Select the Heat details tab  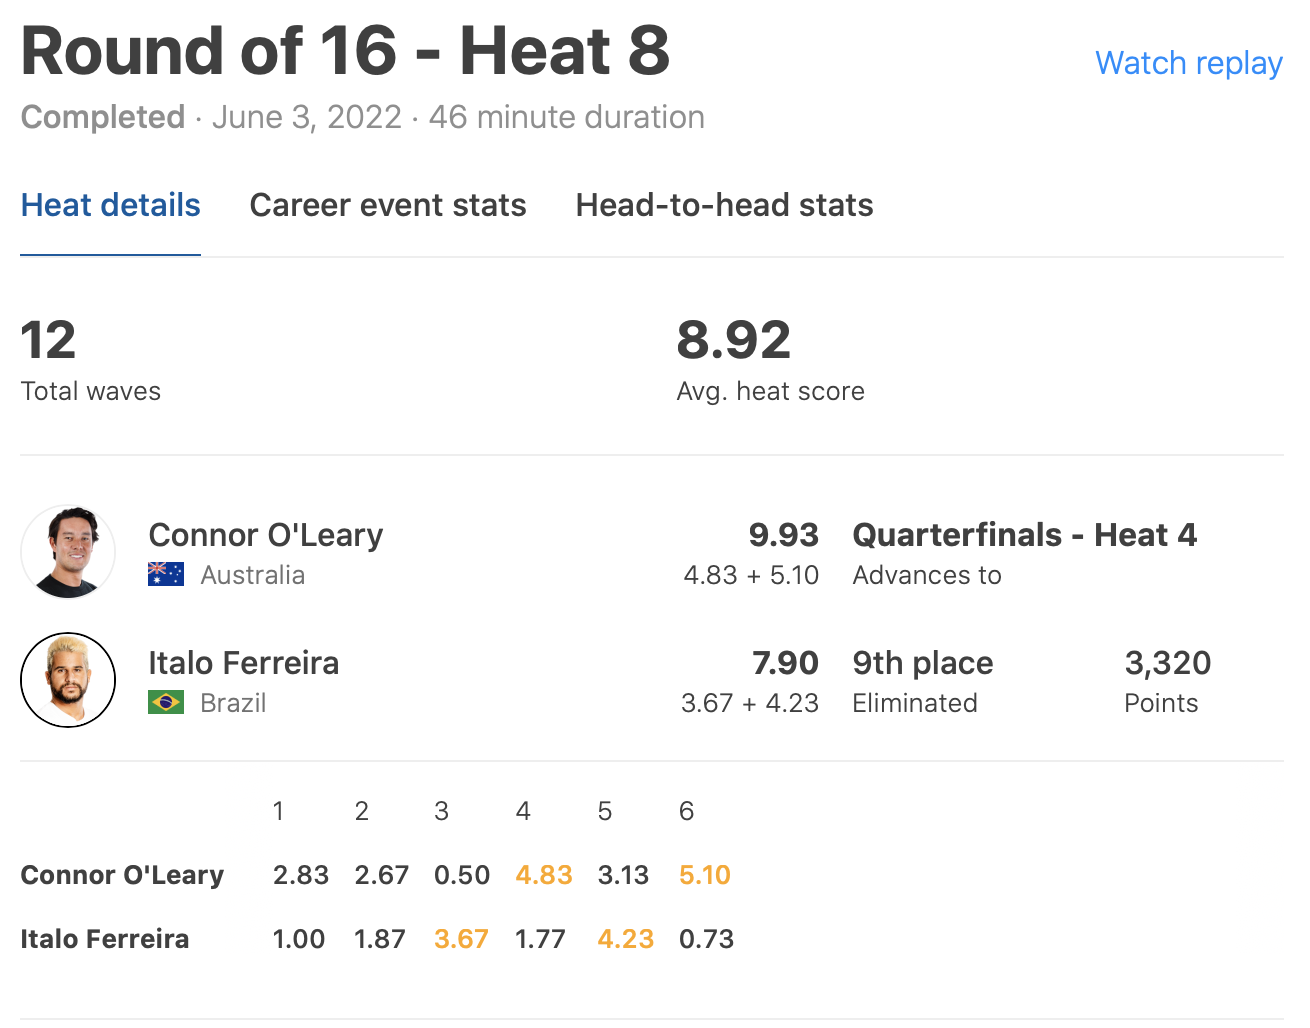[110, 205]
